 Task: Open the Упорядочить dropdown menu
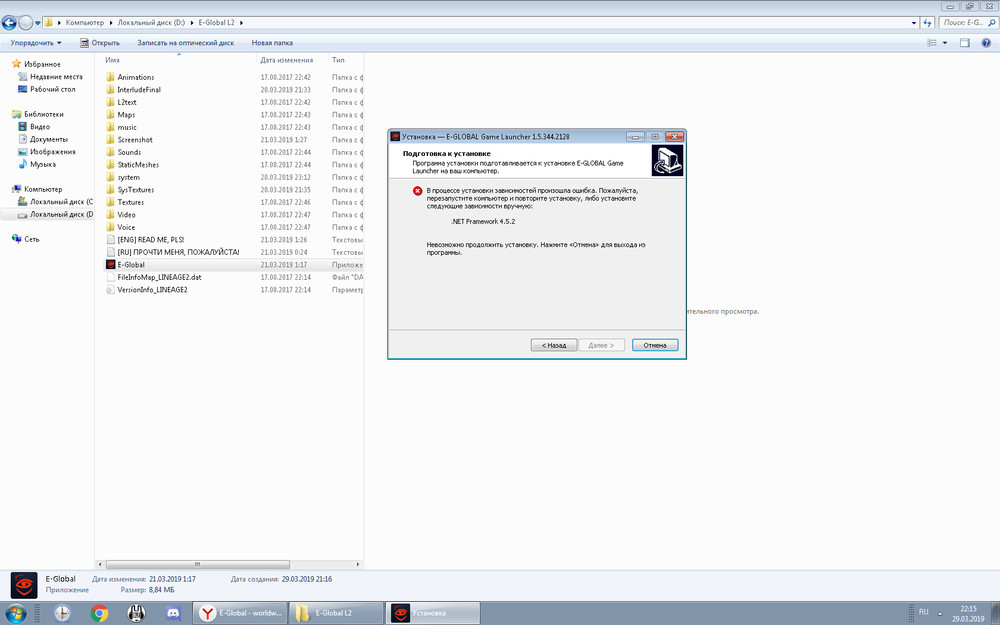[35, 43]
